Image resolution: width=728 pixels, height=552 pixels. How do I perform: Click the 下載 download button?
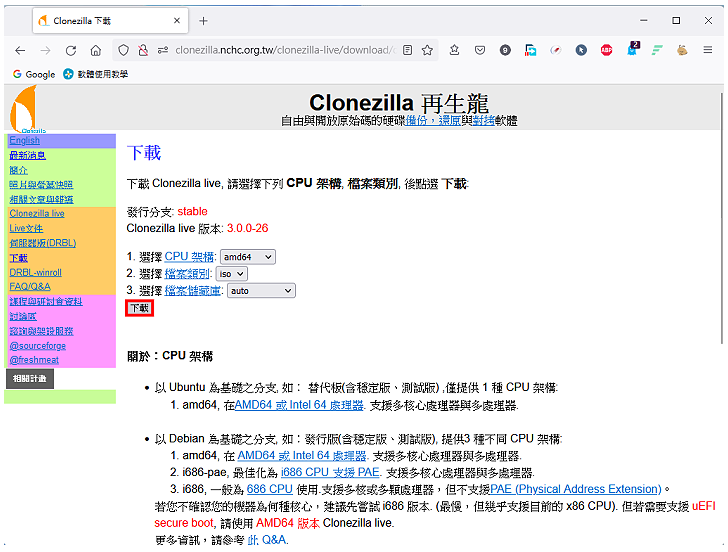coord(139,308)
